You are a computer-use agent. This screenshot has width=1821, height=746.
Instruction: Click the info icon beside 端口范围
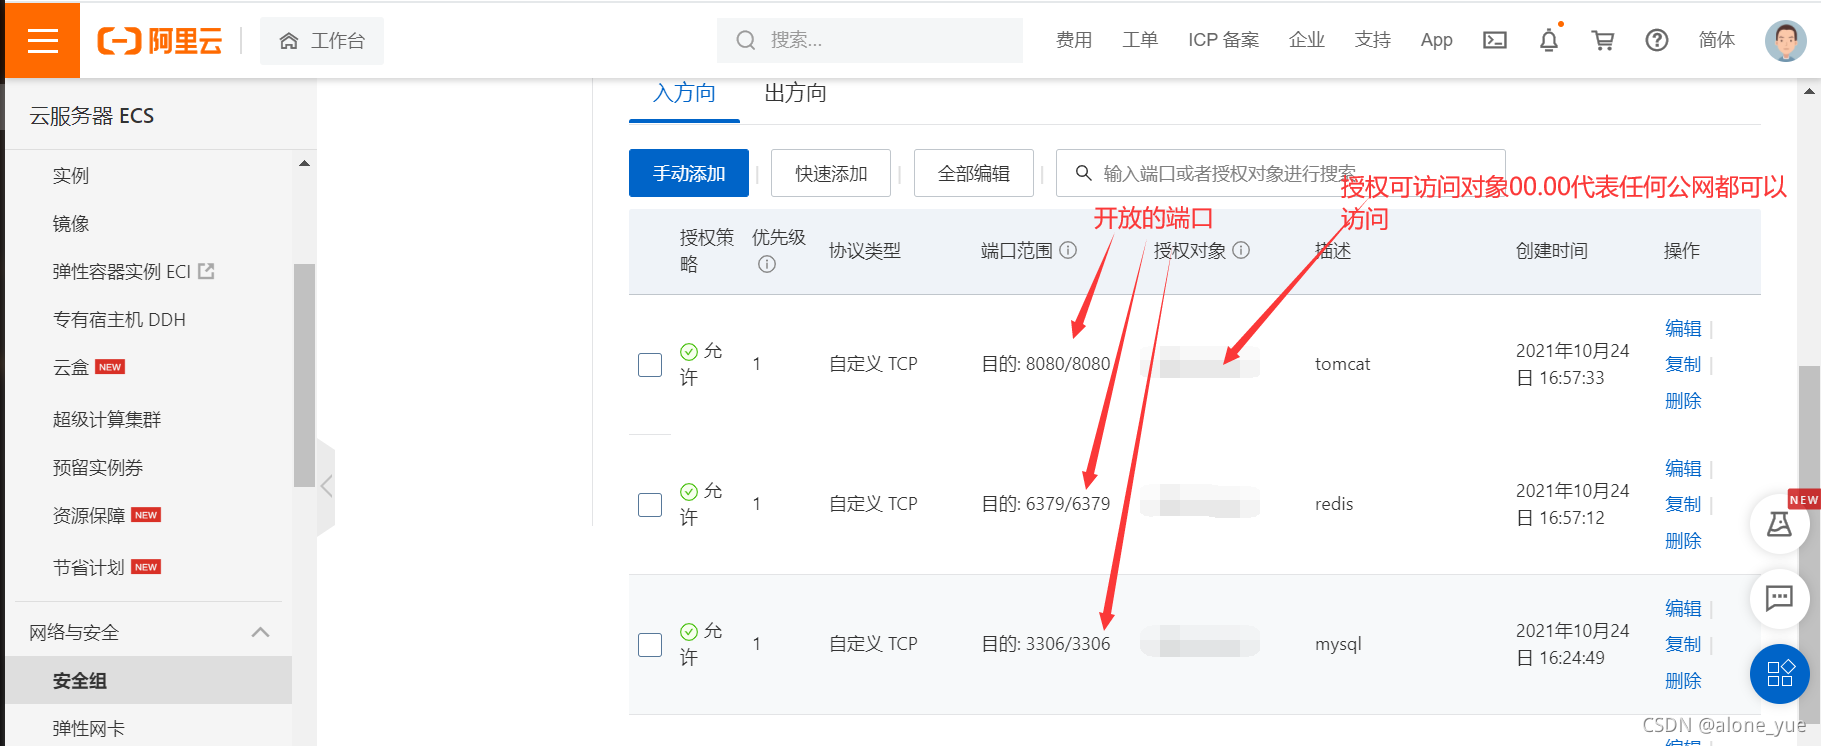[x=1068, y=250]
